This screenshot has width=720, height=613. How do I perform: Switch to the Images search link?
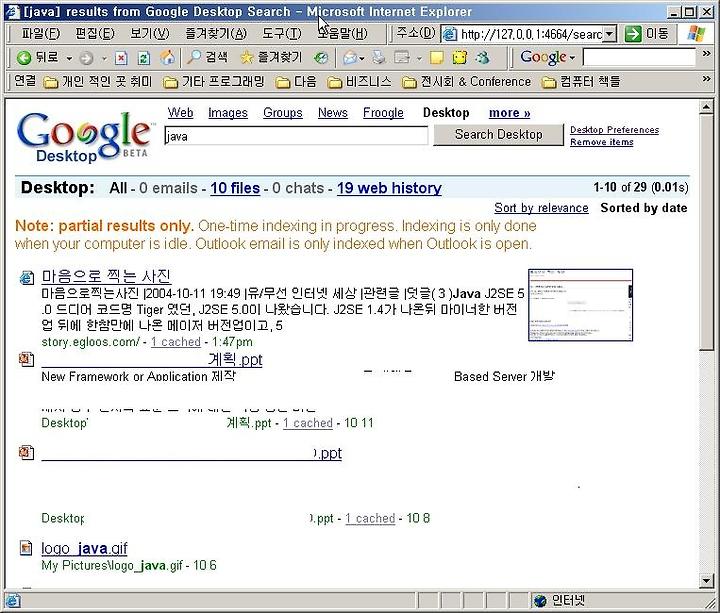[x=228, y=112]
